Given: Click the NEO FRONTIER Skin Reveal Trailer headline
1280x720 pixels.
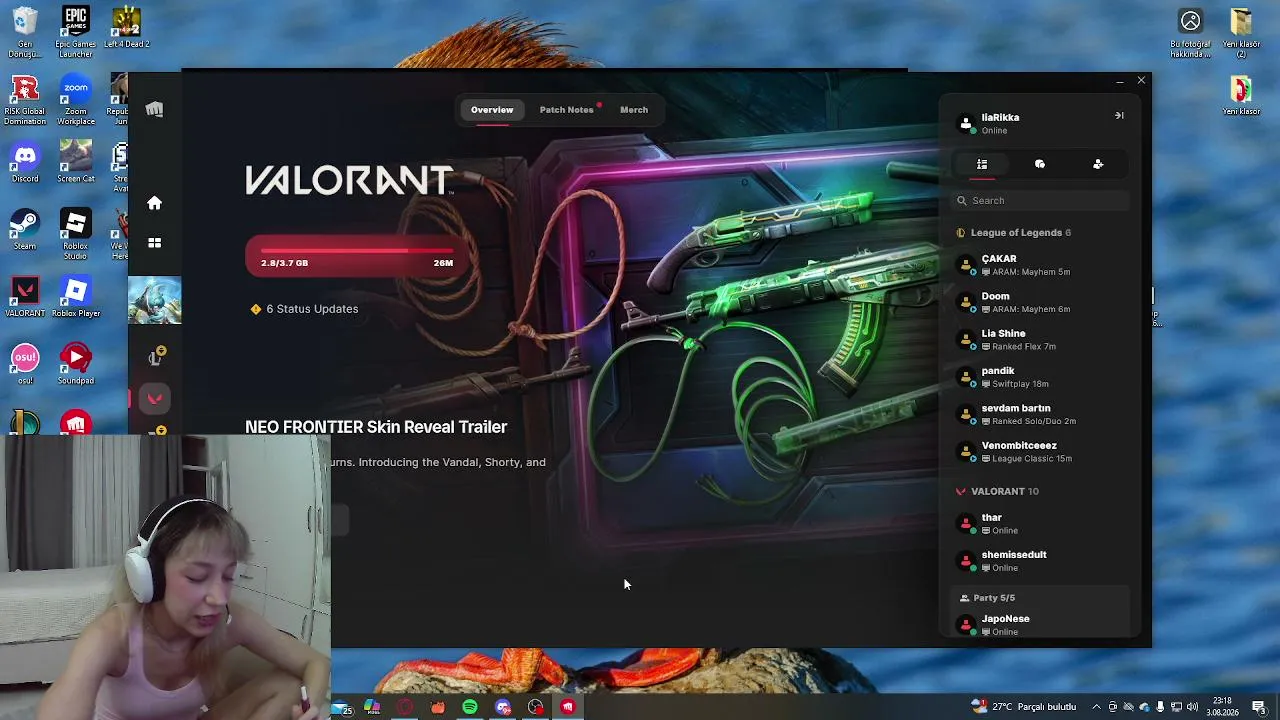Looking at the screenshot, I should (376, 427).
